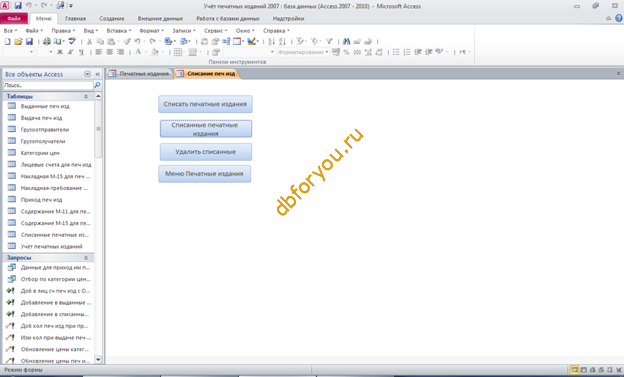Collapse the navigation pane with double chevron
The width and height of the screenshot is (624, 377).
tap(98, 74)
